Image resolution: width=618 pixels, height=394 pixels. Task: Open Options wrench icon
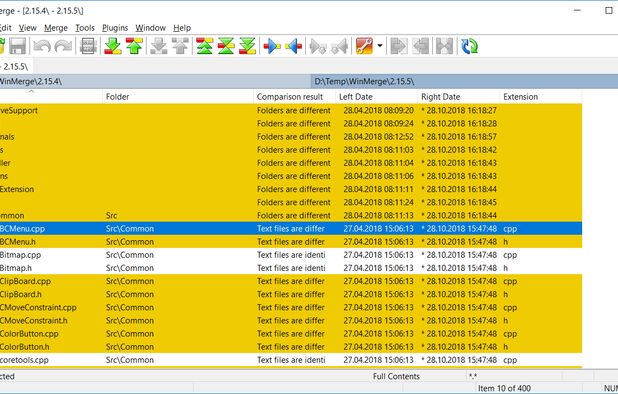364,46
